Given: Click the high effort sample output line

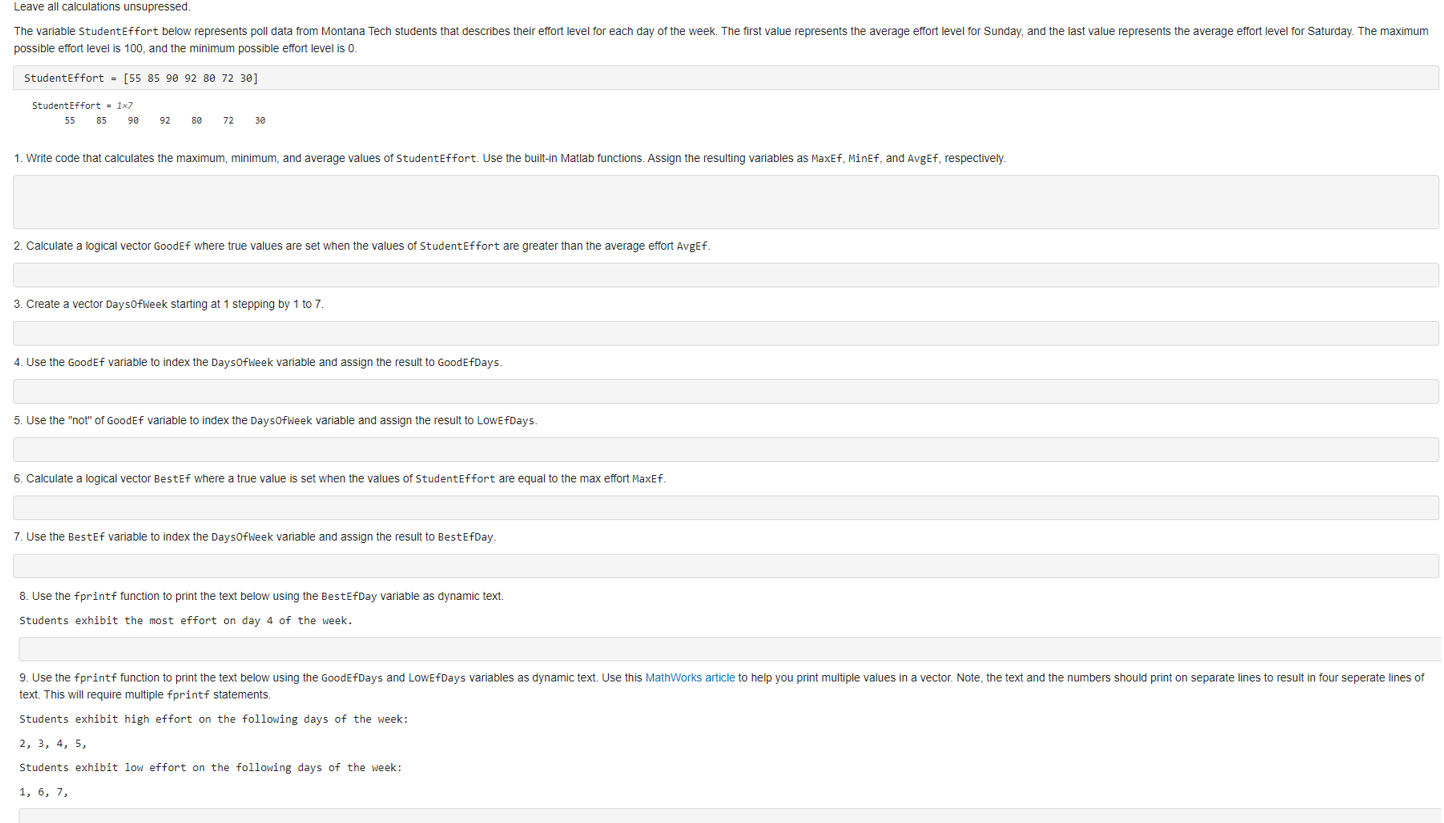Looking at the screenshot, I should tap(211, 719).
